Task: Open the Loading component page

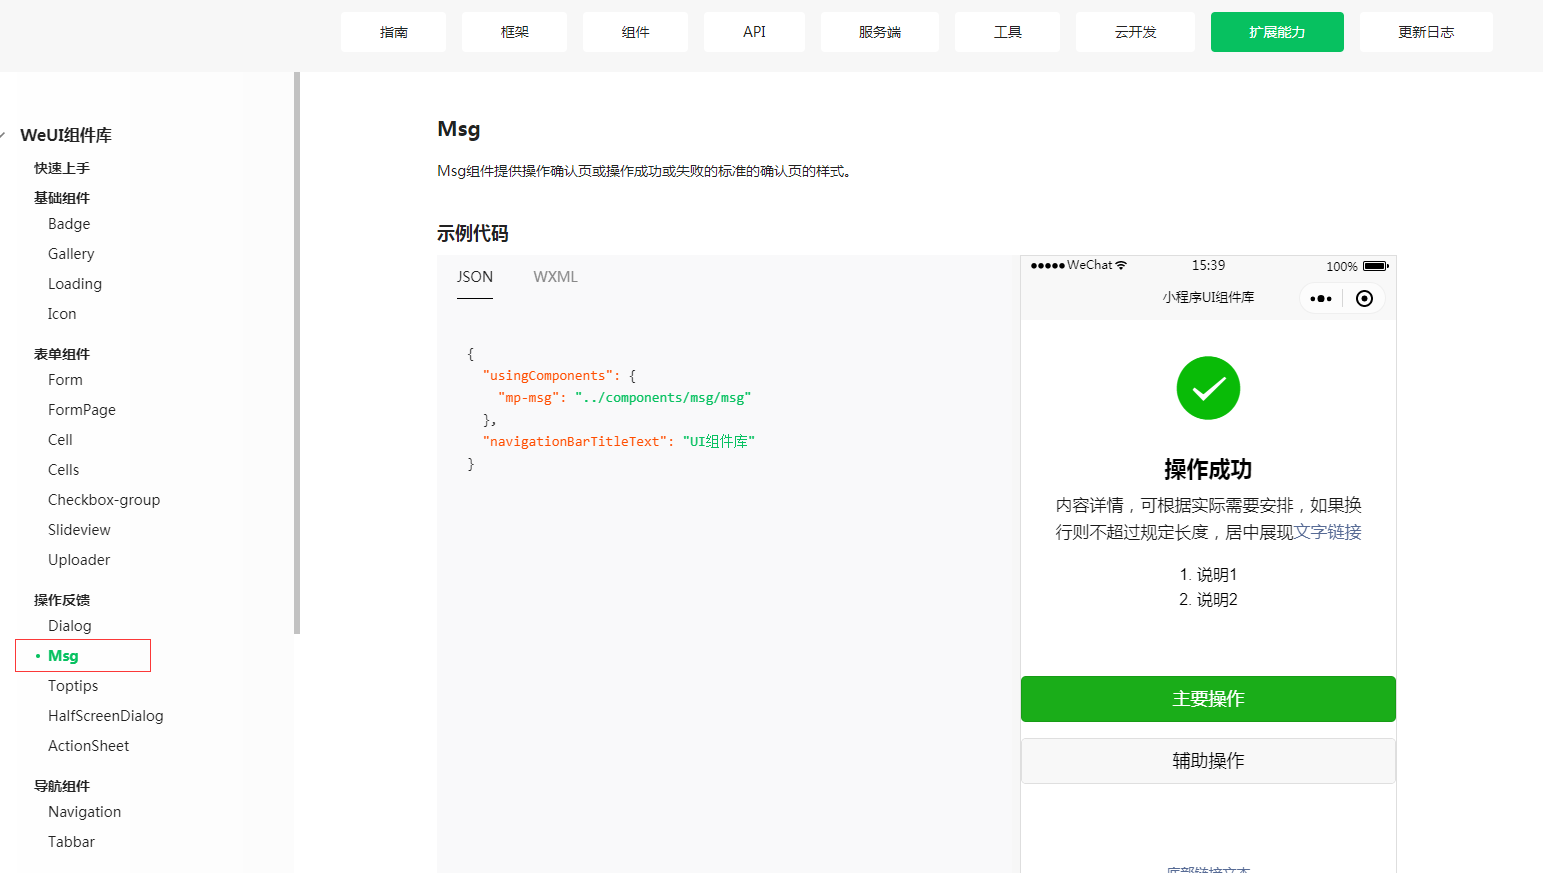Action: [x=75, y=284]
